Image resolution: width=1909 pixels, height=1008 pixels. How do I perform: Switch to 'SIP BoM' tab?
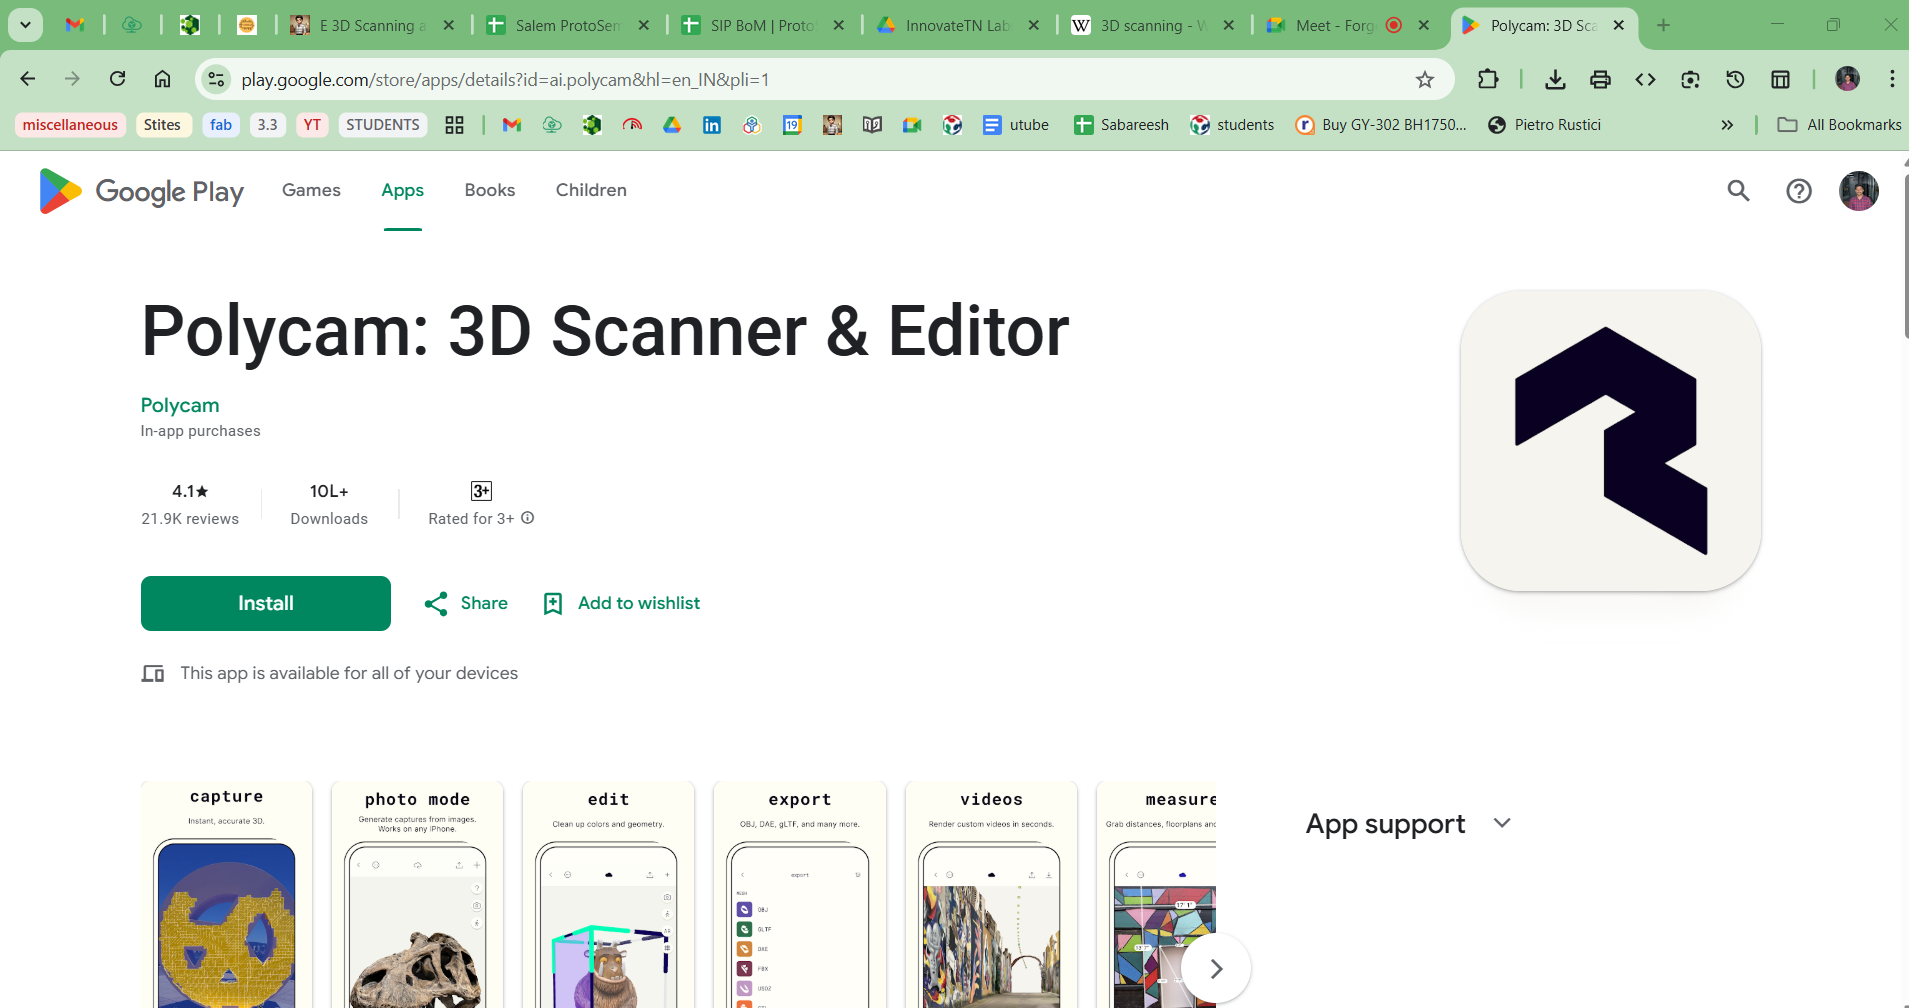(x=762, y=25)
